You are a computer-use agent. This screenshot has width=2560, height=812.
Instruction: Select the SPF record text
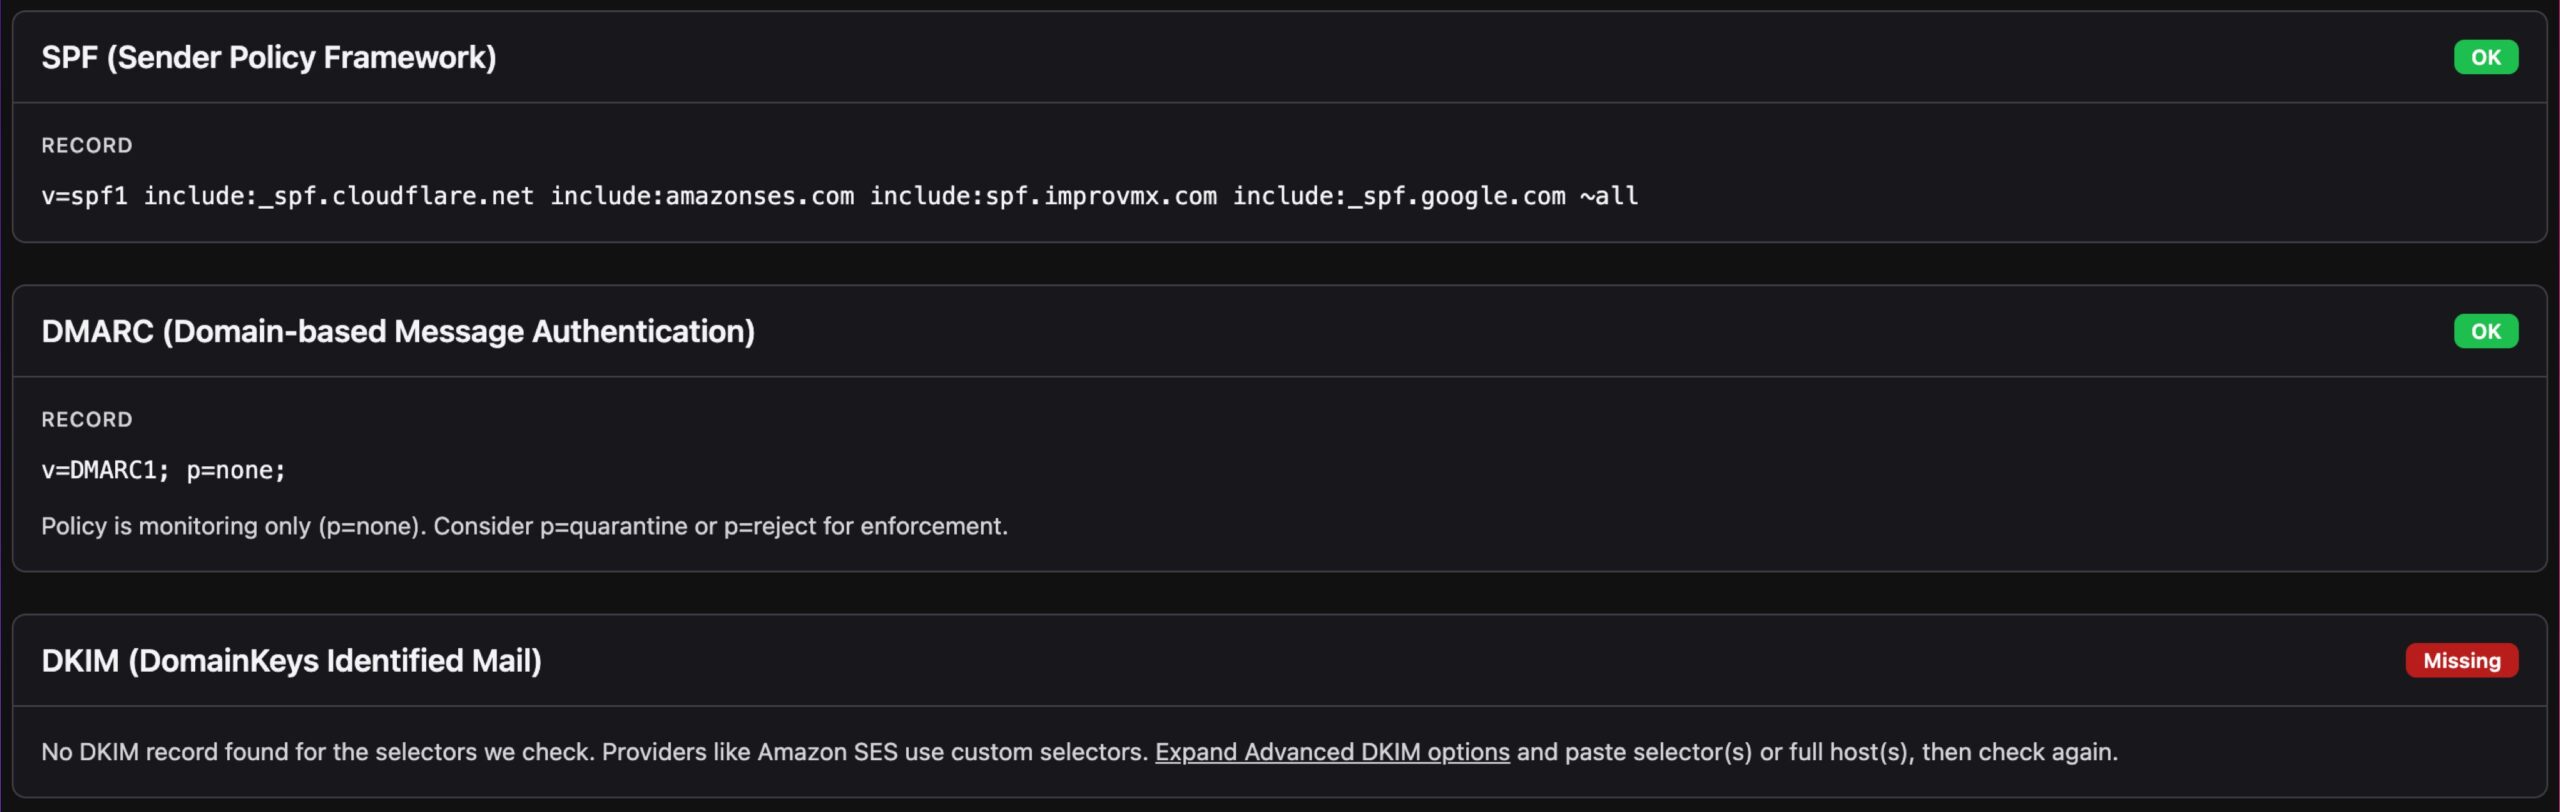point(840,196)
